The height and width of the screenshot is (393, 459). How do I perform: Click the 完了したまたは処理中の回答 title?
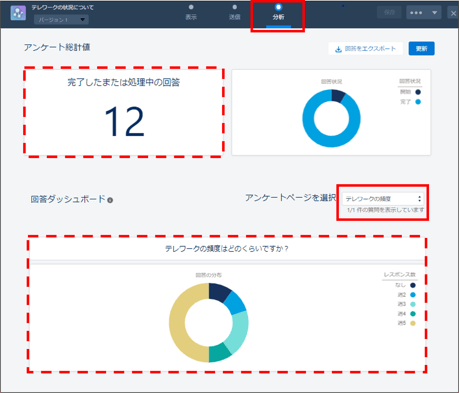pyautogui.click(x=124, y=82)
